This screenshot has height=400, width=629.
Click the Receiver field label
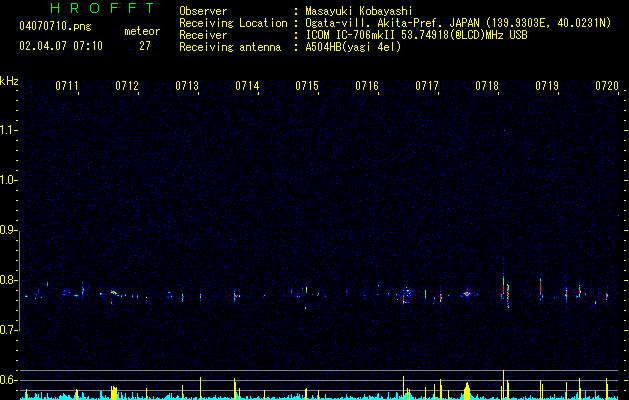pyautogui.click(x=203, y=35)
